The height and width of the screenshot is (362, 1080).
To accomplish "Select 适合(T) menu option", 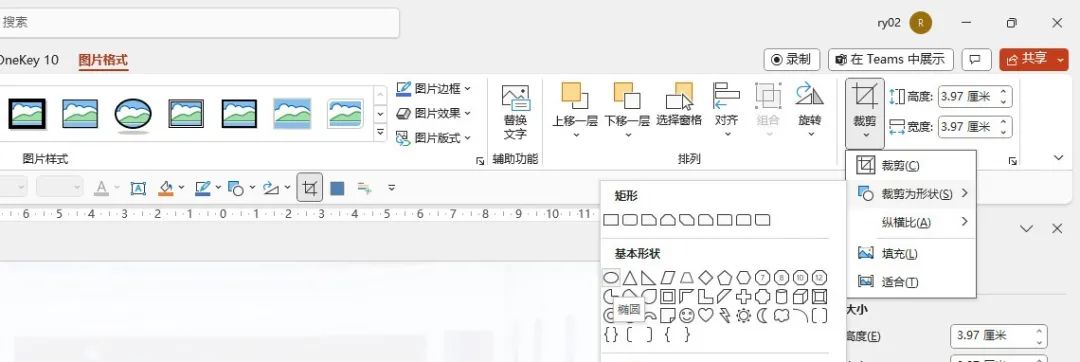I will point(911,281).
